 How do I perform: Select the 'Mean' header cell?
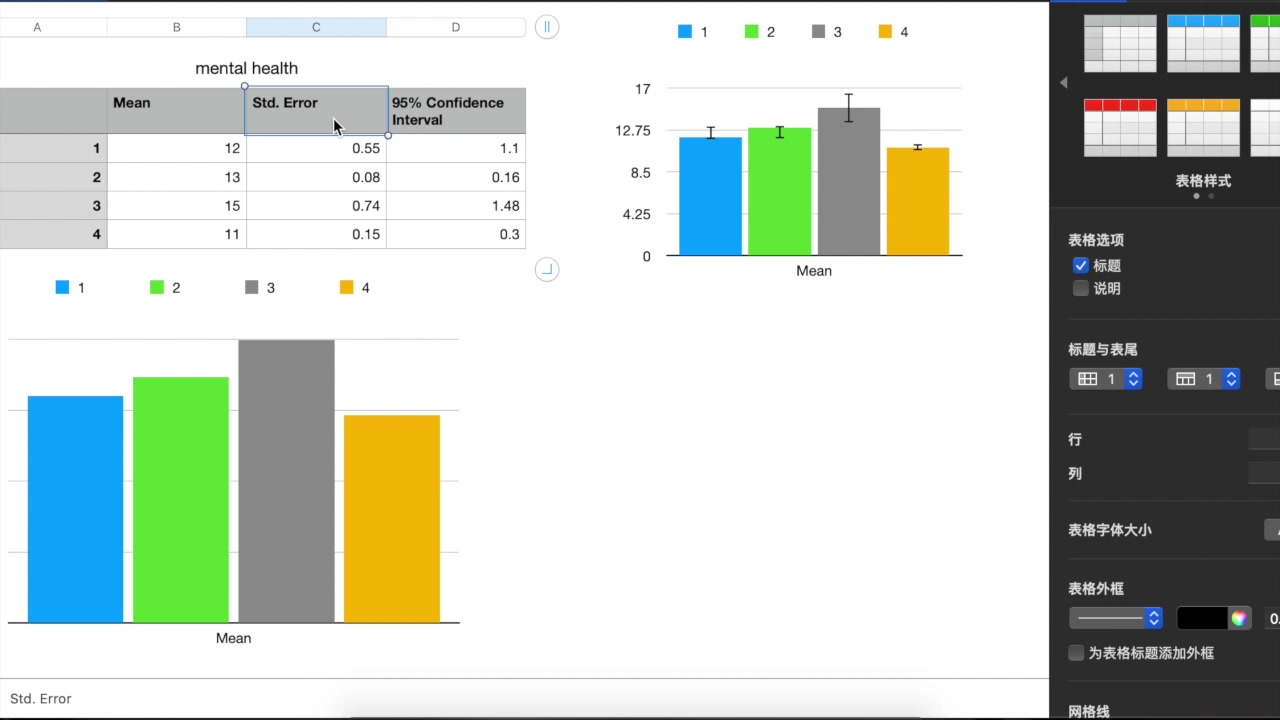click(x=177, y=111)
